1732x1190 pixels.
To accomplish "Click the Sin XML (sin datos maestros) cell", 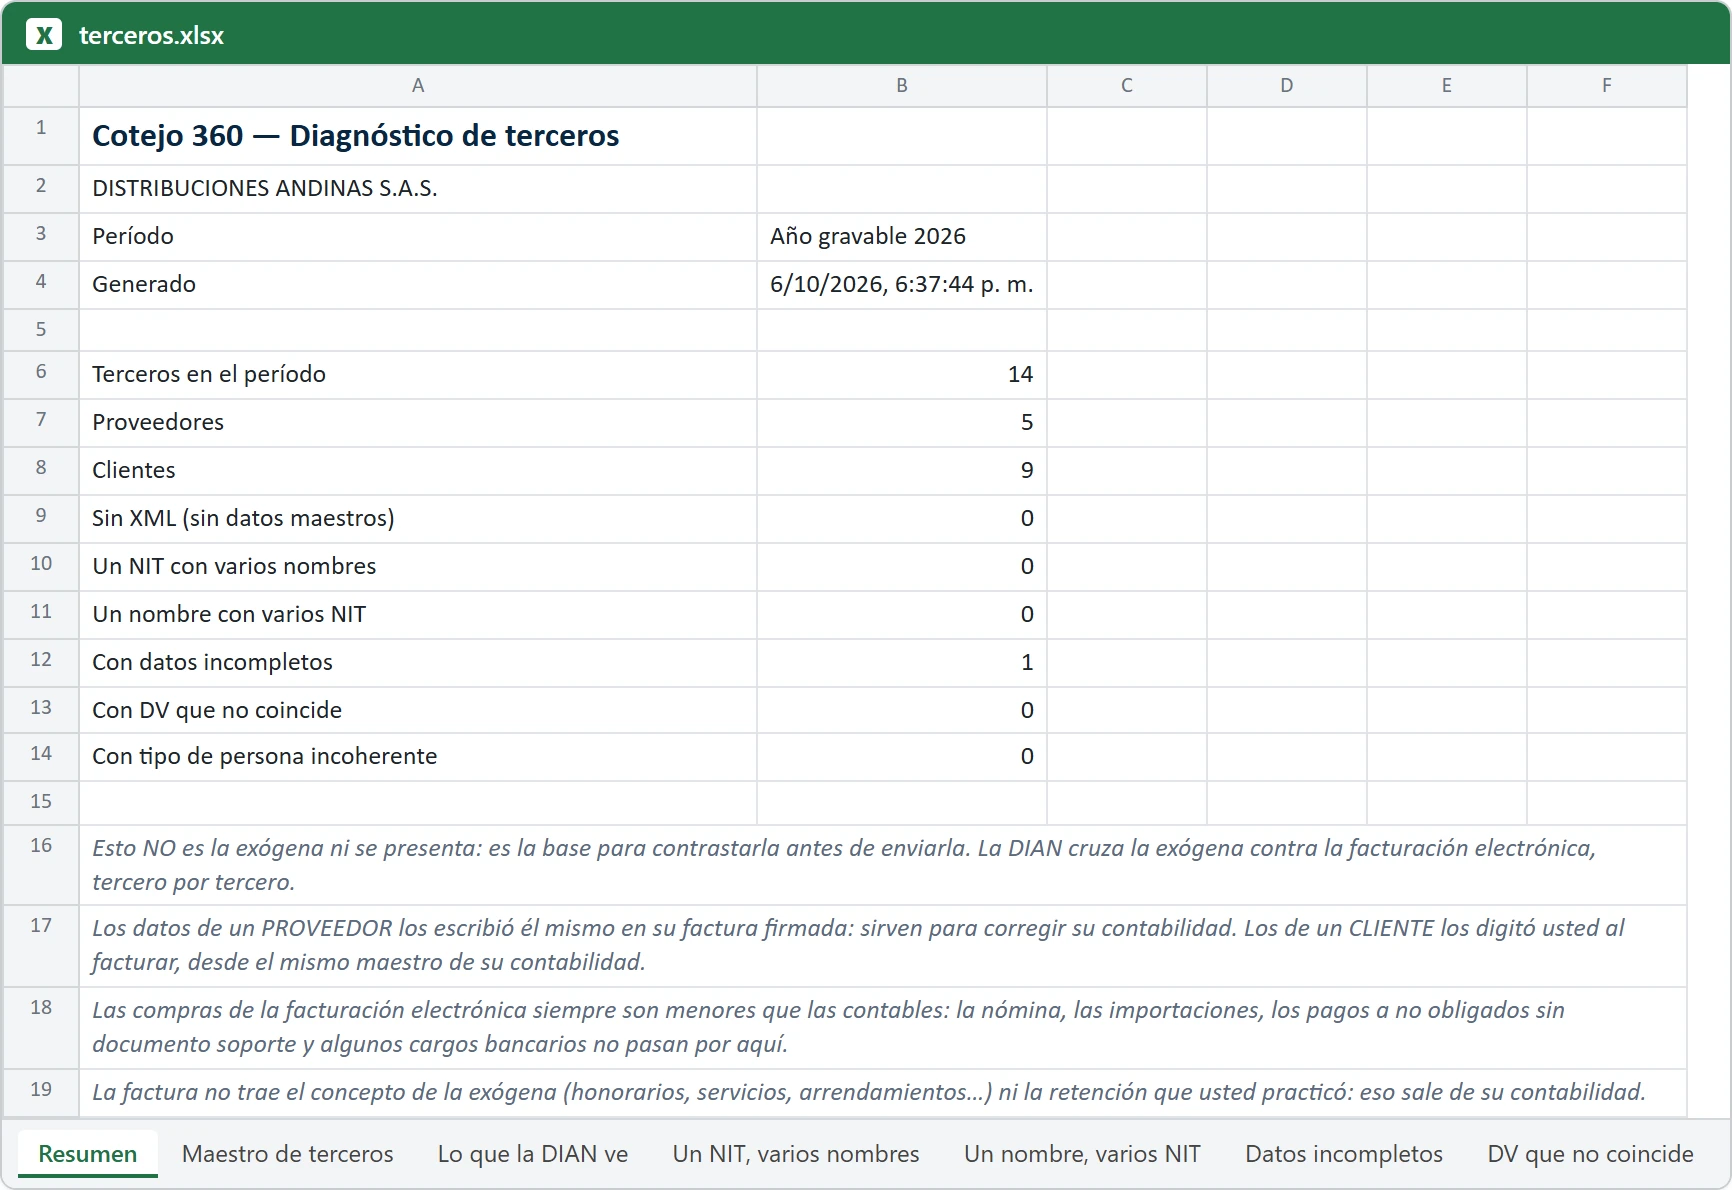I will click(418, 519).
